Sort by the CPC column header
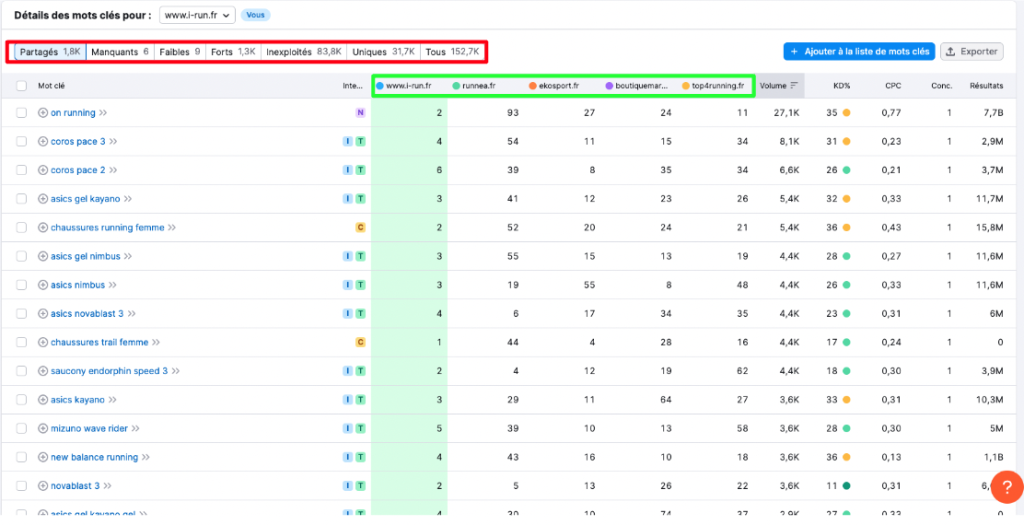Screen dimensions: 1024x525 [893, 86]
